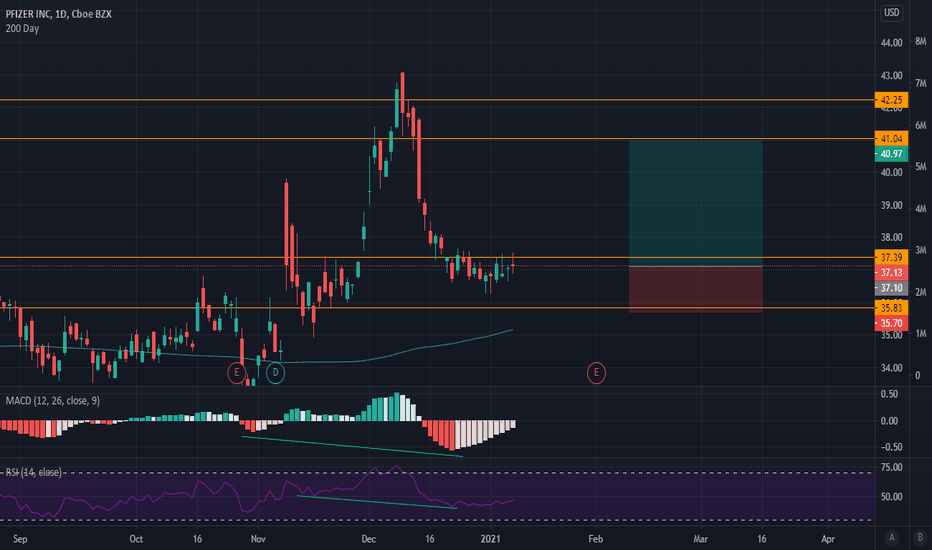The width and height of the screenshot is (932, 550).
Task: Click the Feb label on time axis
Action: [596, 539]
